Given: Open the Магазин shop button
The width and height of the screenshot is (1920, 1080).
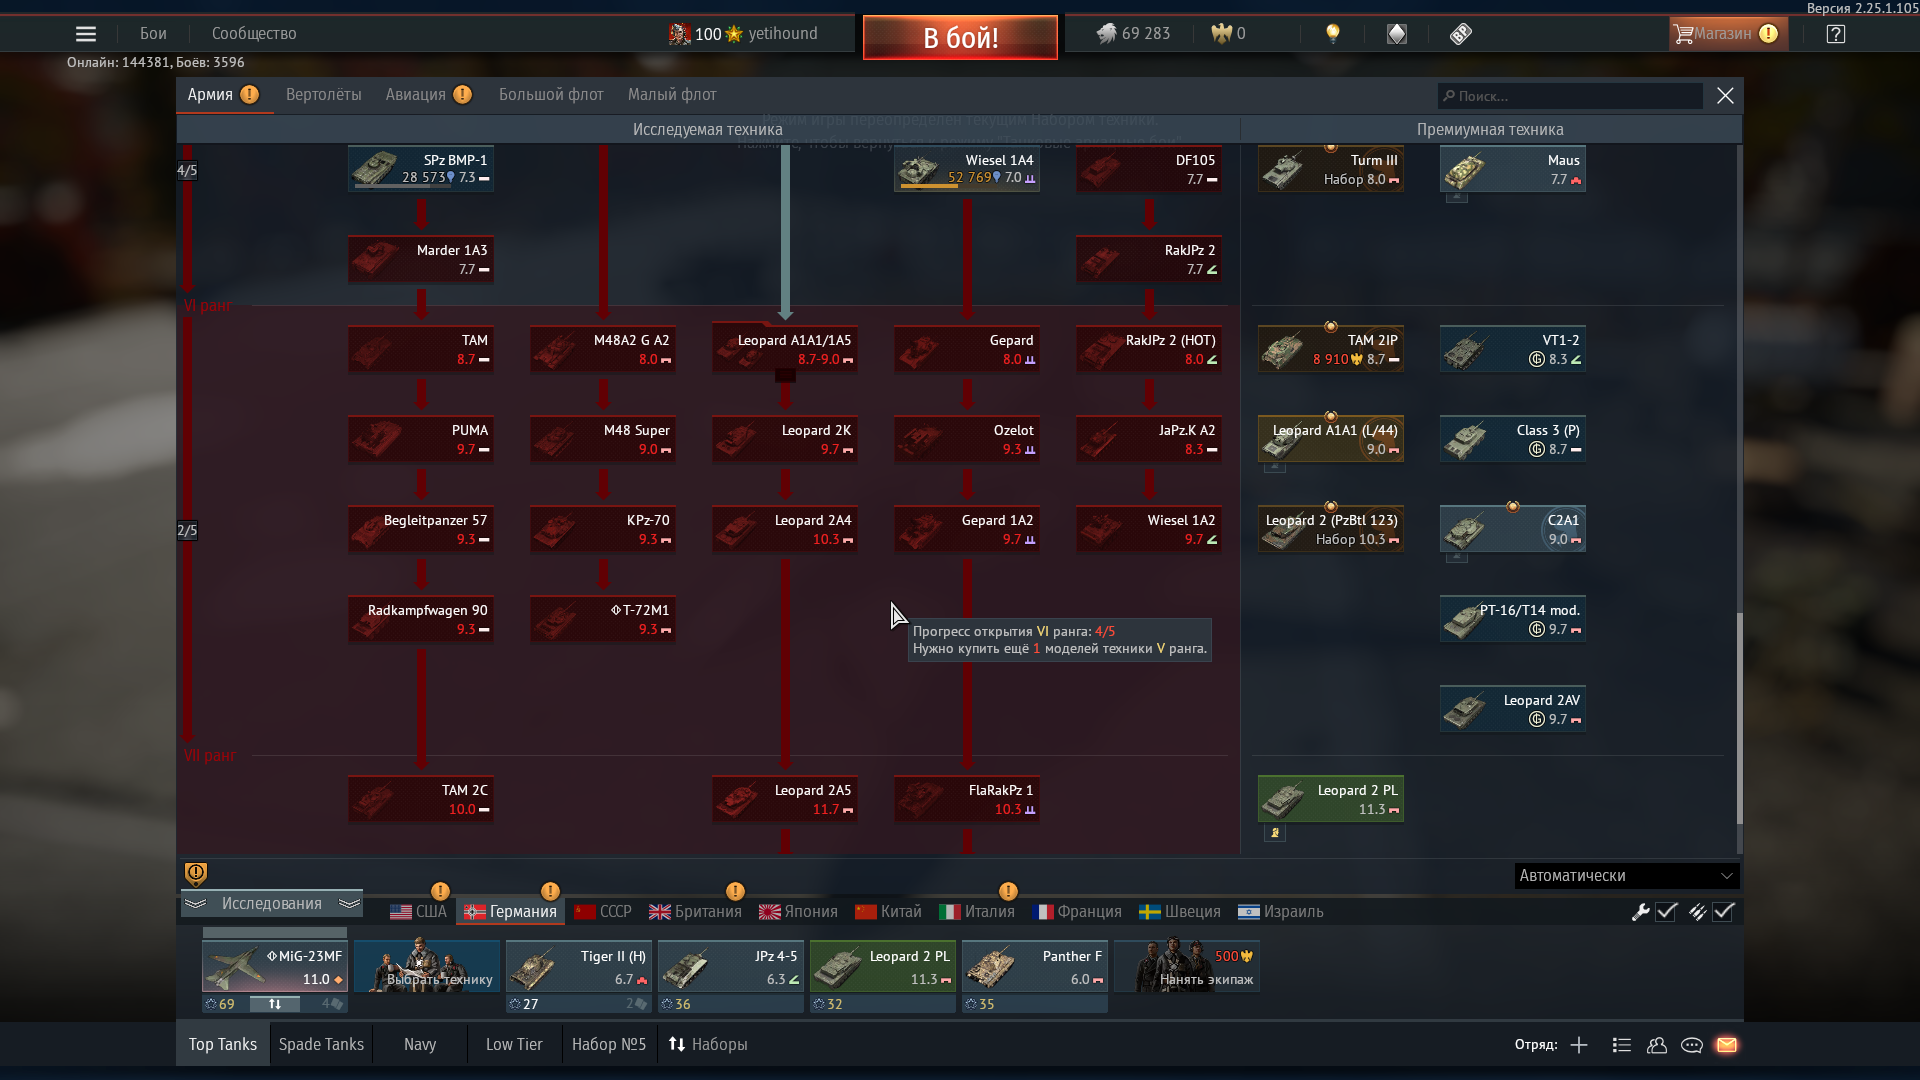Looking at the screenshot, I should (1729, 34).
